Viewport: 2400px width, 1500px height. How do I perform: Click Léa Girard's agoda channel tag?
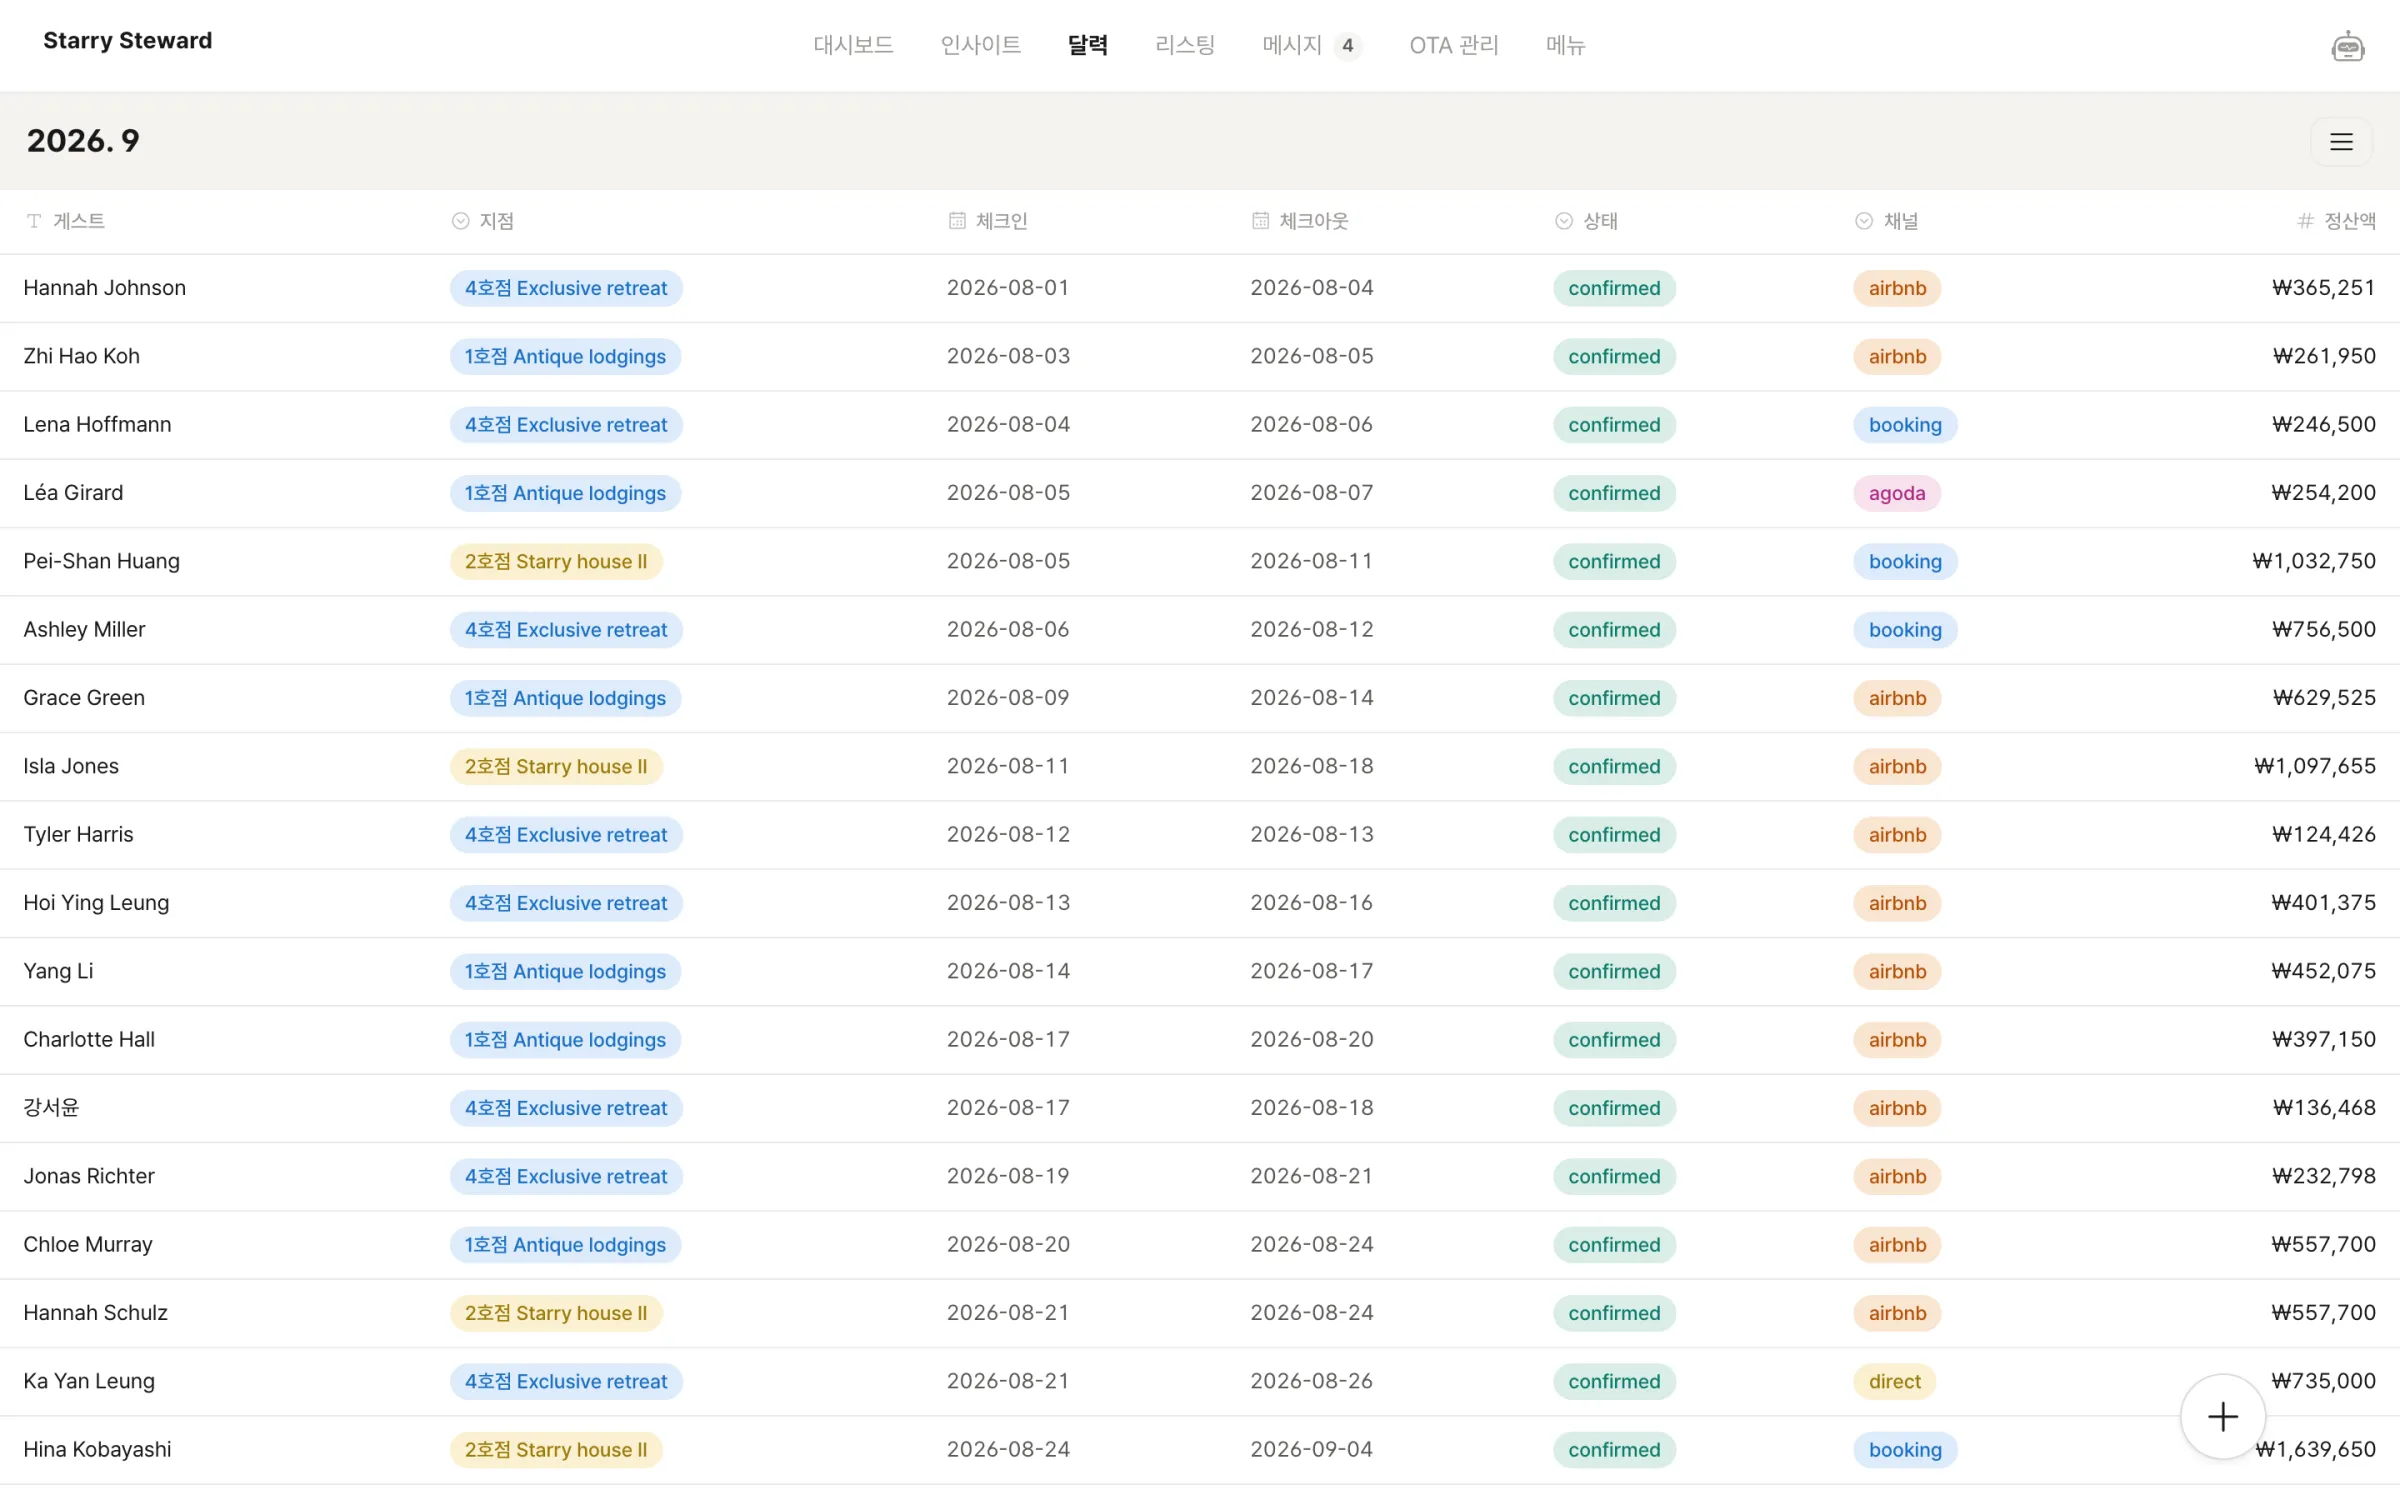[1897, 493]
